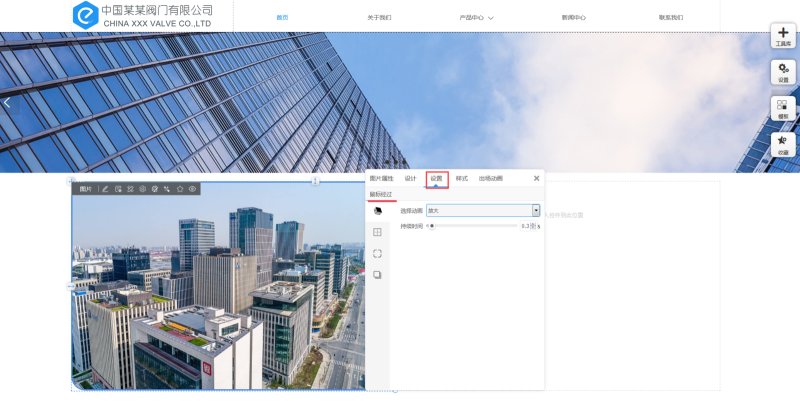Image resolution: width=800 pixels, height=405 pixels.
Task: Click the grid layout icon in side panel
Action: (x=378, y=232)
